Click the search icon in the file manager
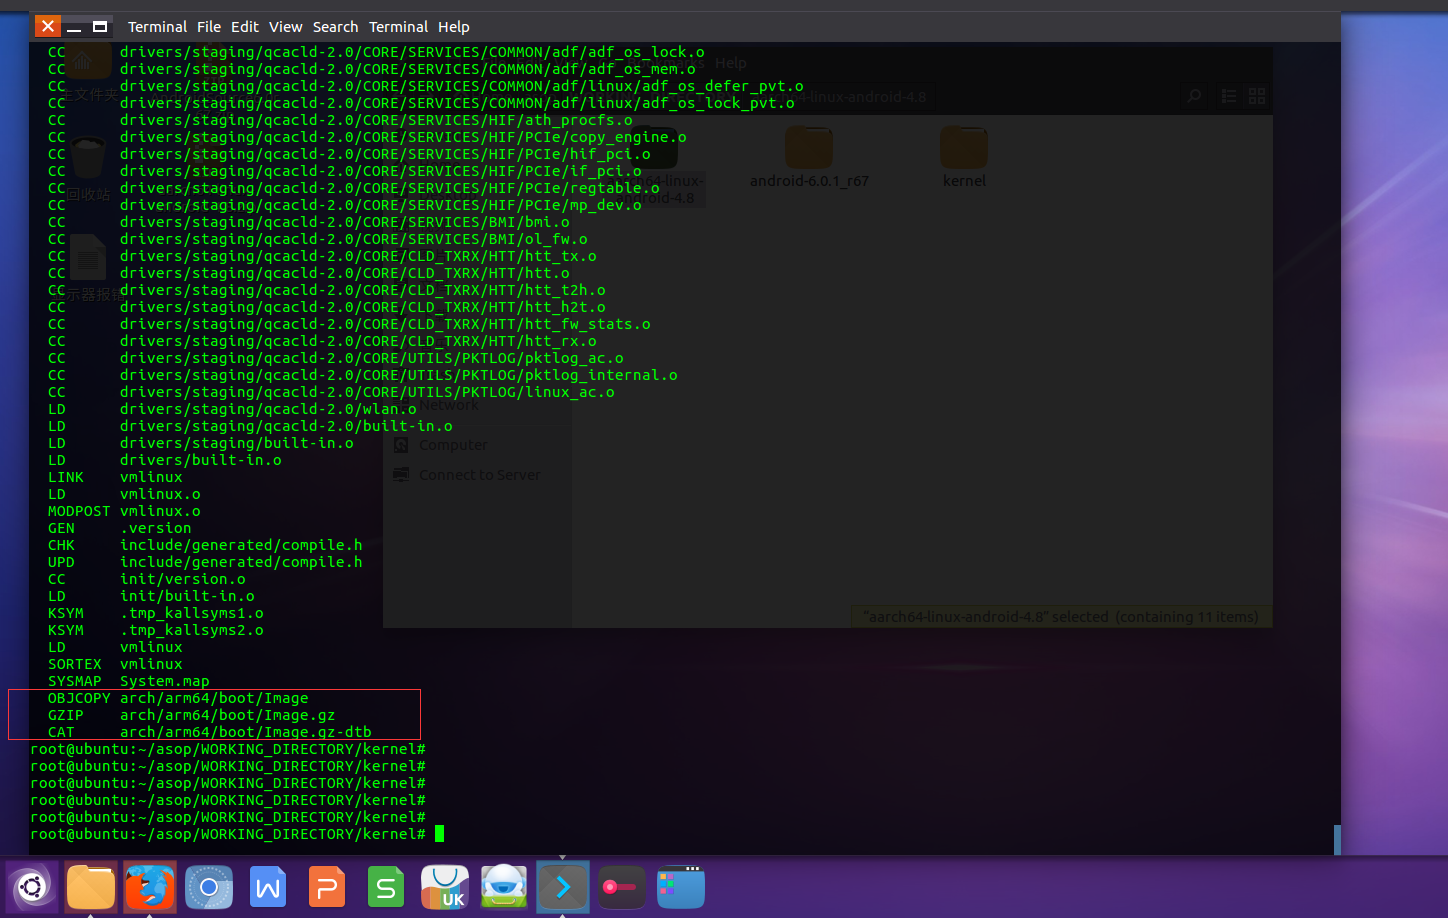 (x=1194, y=96)
